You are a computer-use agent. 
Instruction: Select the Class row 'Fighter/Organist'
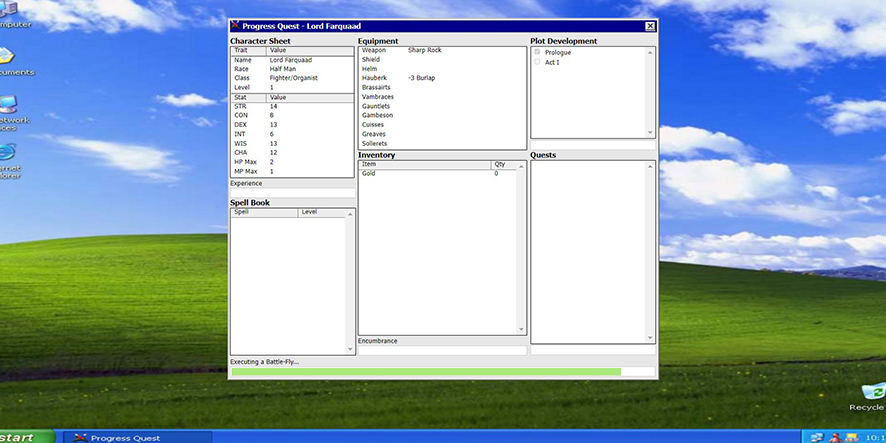(292, 78)
